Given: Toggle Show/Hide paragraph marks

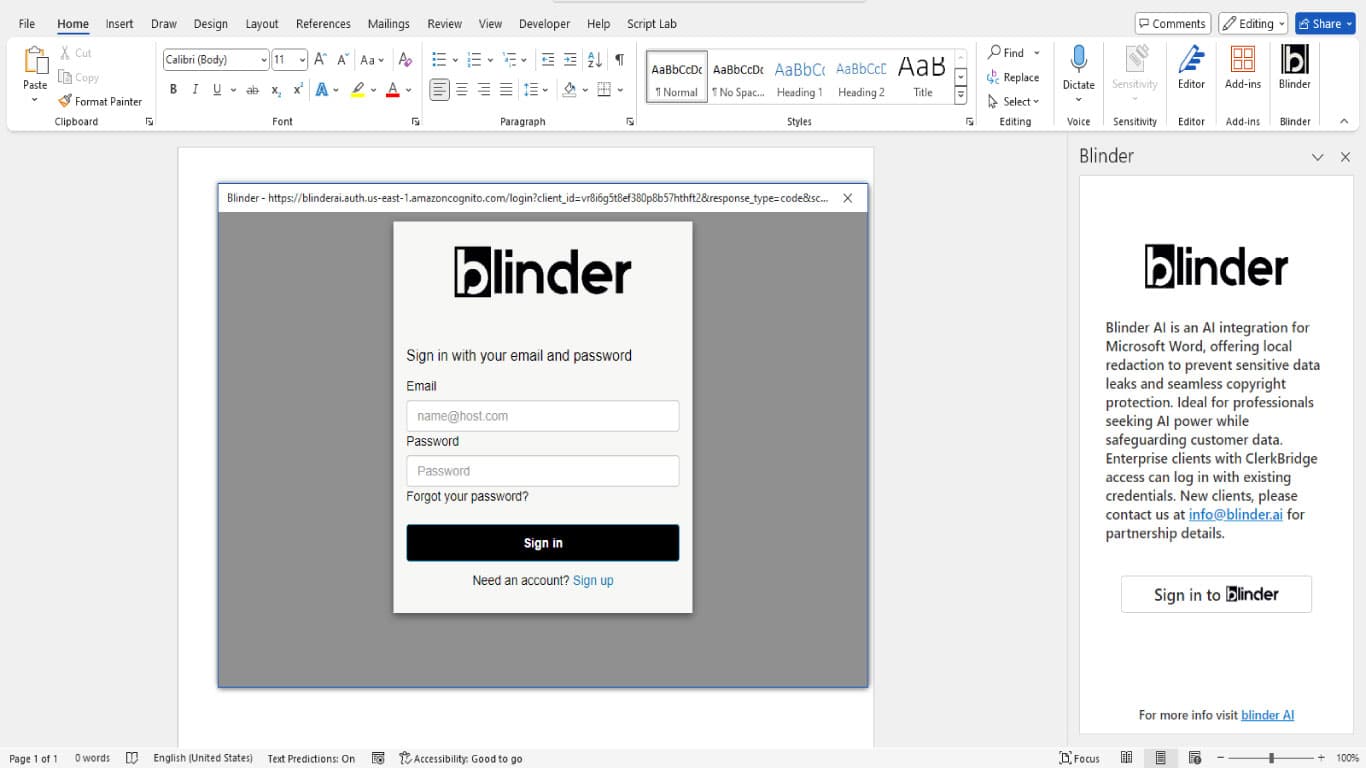Looking at the screenshot, I should coord(620,60).
